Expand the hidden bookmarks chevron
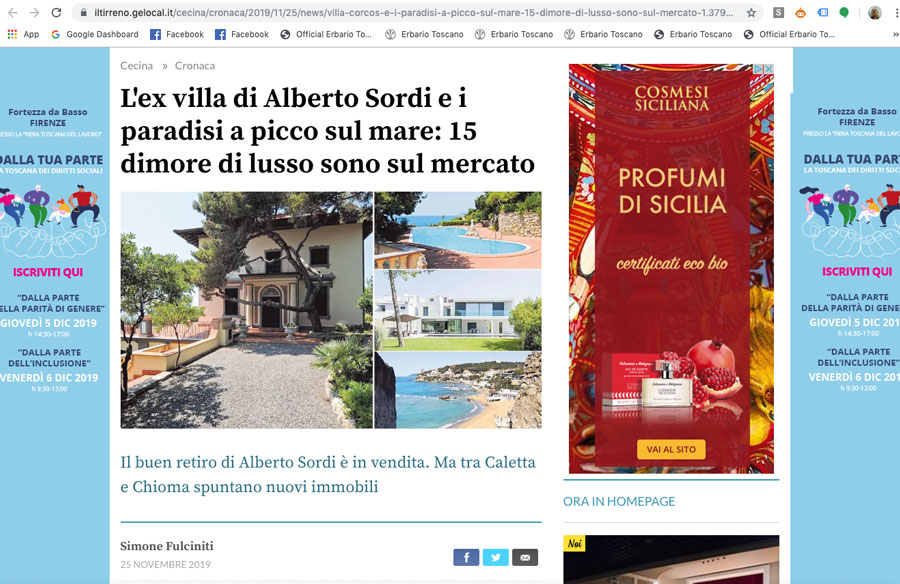The width and height of the screenshot is (900, 584). point(895,34)
